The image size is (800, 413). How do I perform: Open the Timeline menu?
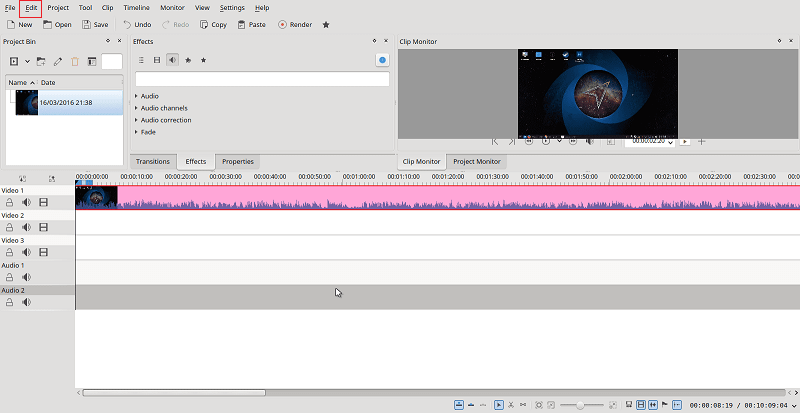point(136,7)
